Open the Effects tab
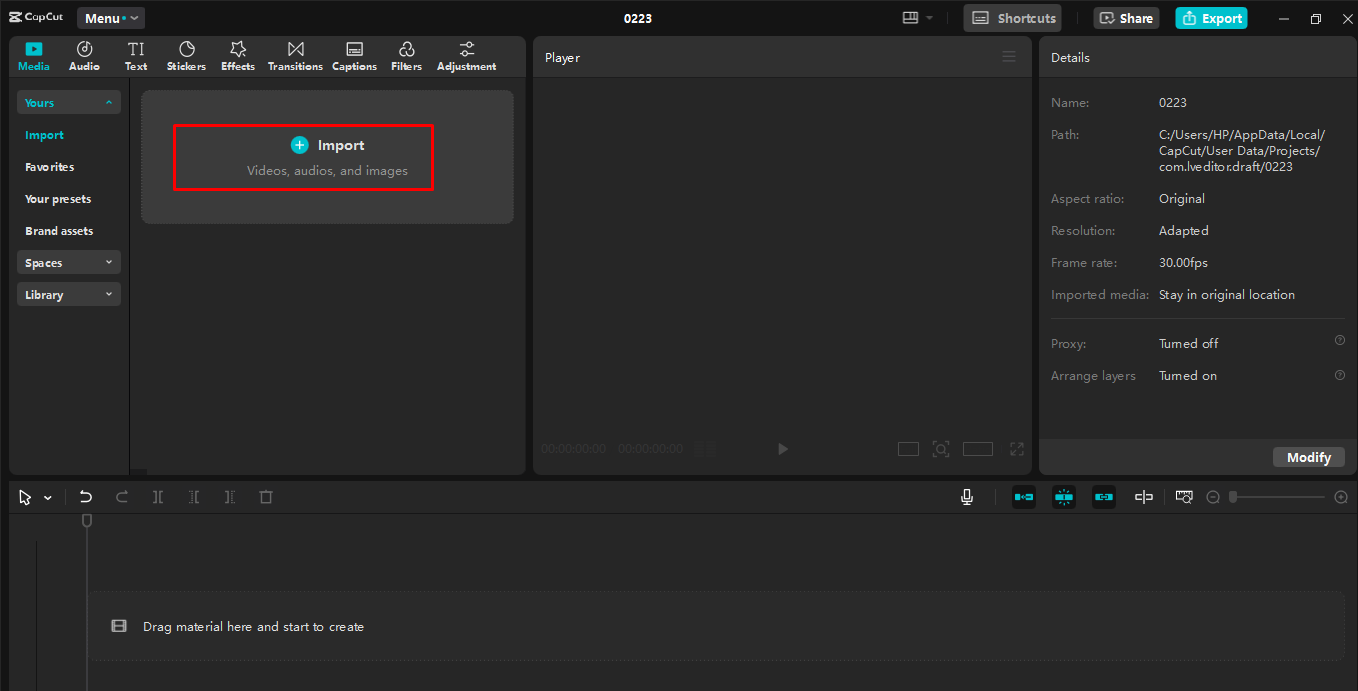This screenshot has width=1358, height=691. pyautogui.click(x=238, y=56)
